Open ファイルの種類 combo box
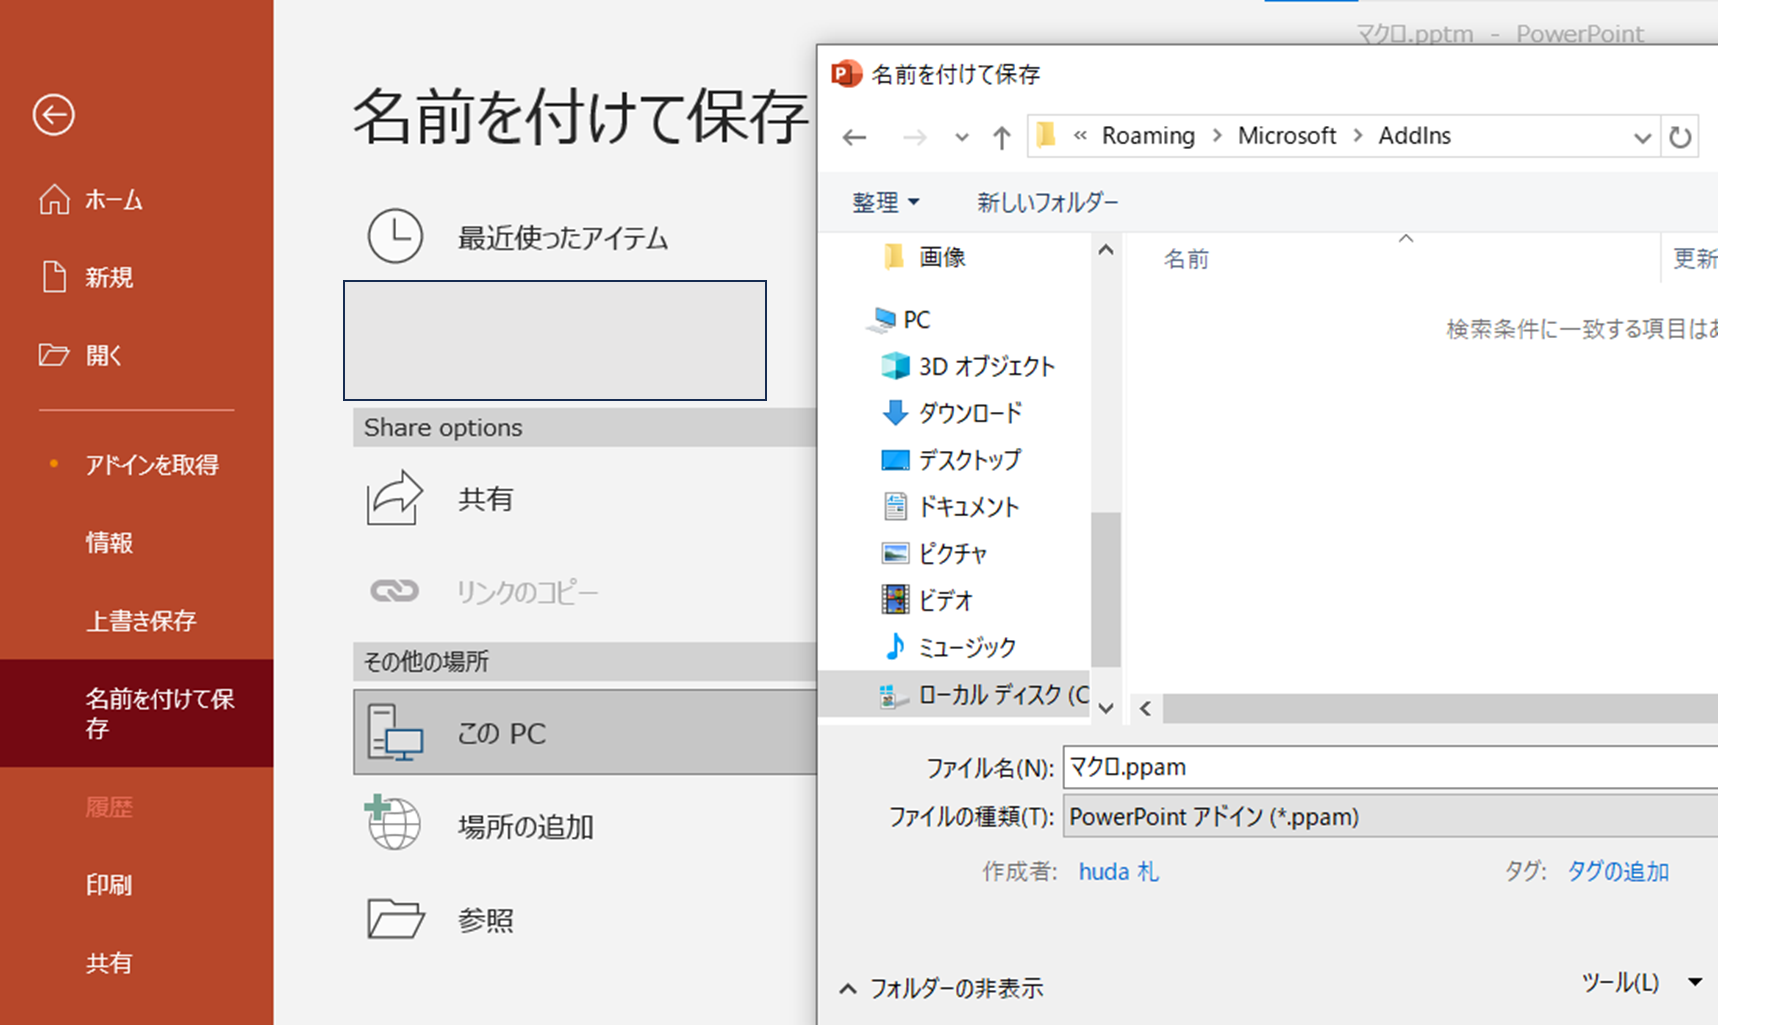This screenshot has width=1767, height=1025. point(1390,817)
